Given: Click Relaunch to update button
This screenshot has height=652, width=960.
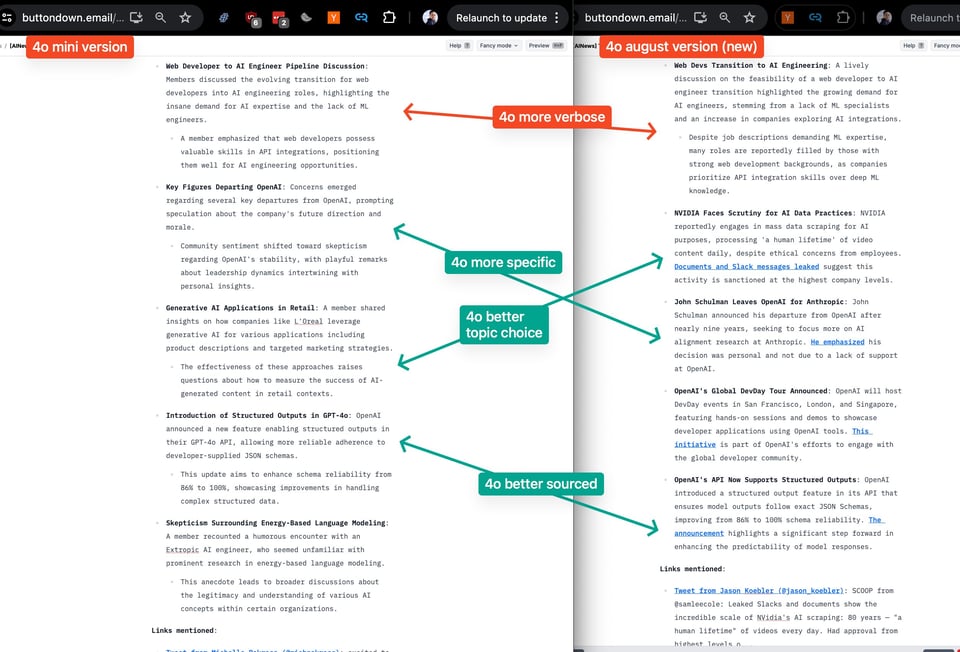Looking at the screenshot, I should pos(501,17).
